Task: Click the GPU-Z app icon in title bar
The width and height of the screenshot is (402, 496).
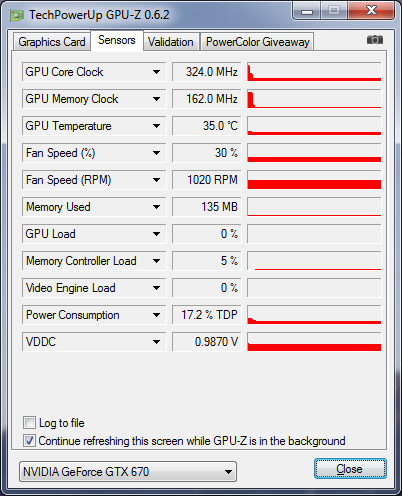Action: coord(17,15)
